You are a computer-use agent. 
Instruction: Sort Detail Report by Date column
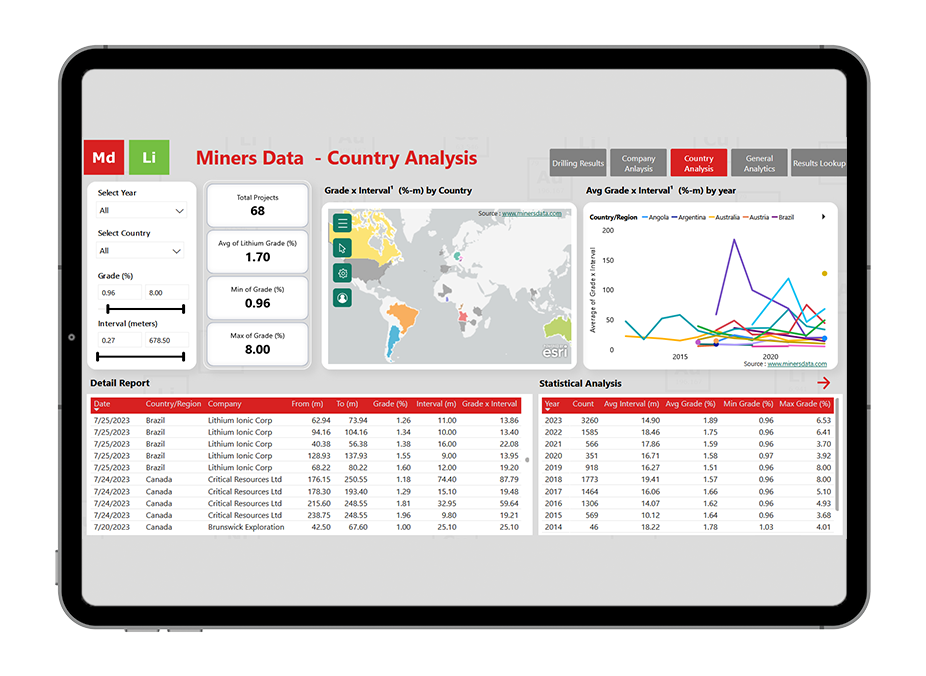click(x=102, y=404)
